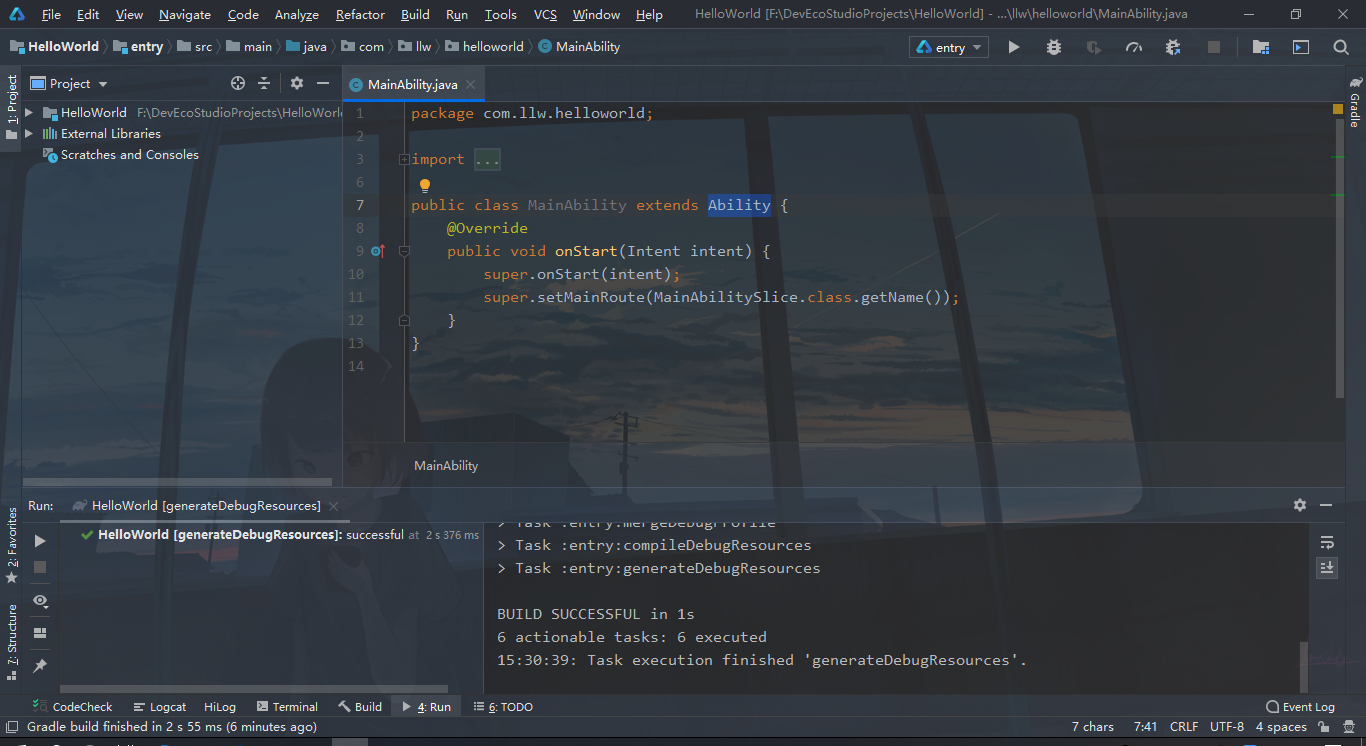This screenshot has width=1366, height=746.
Task: Expand the folded import block
Action: (x=403, y=159)
